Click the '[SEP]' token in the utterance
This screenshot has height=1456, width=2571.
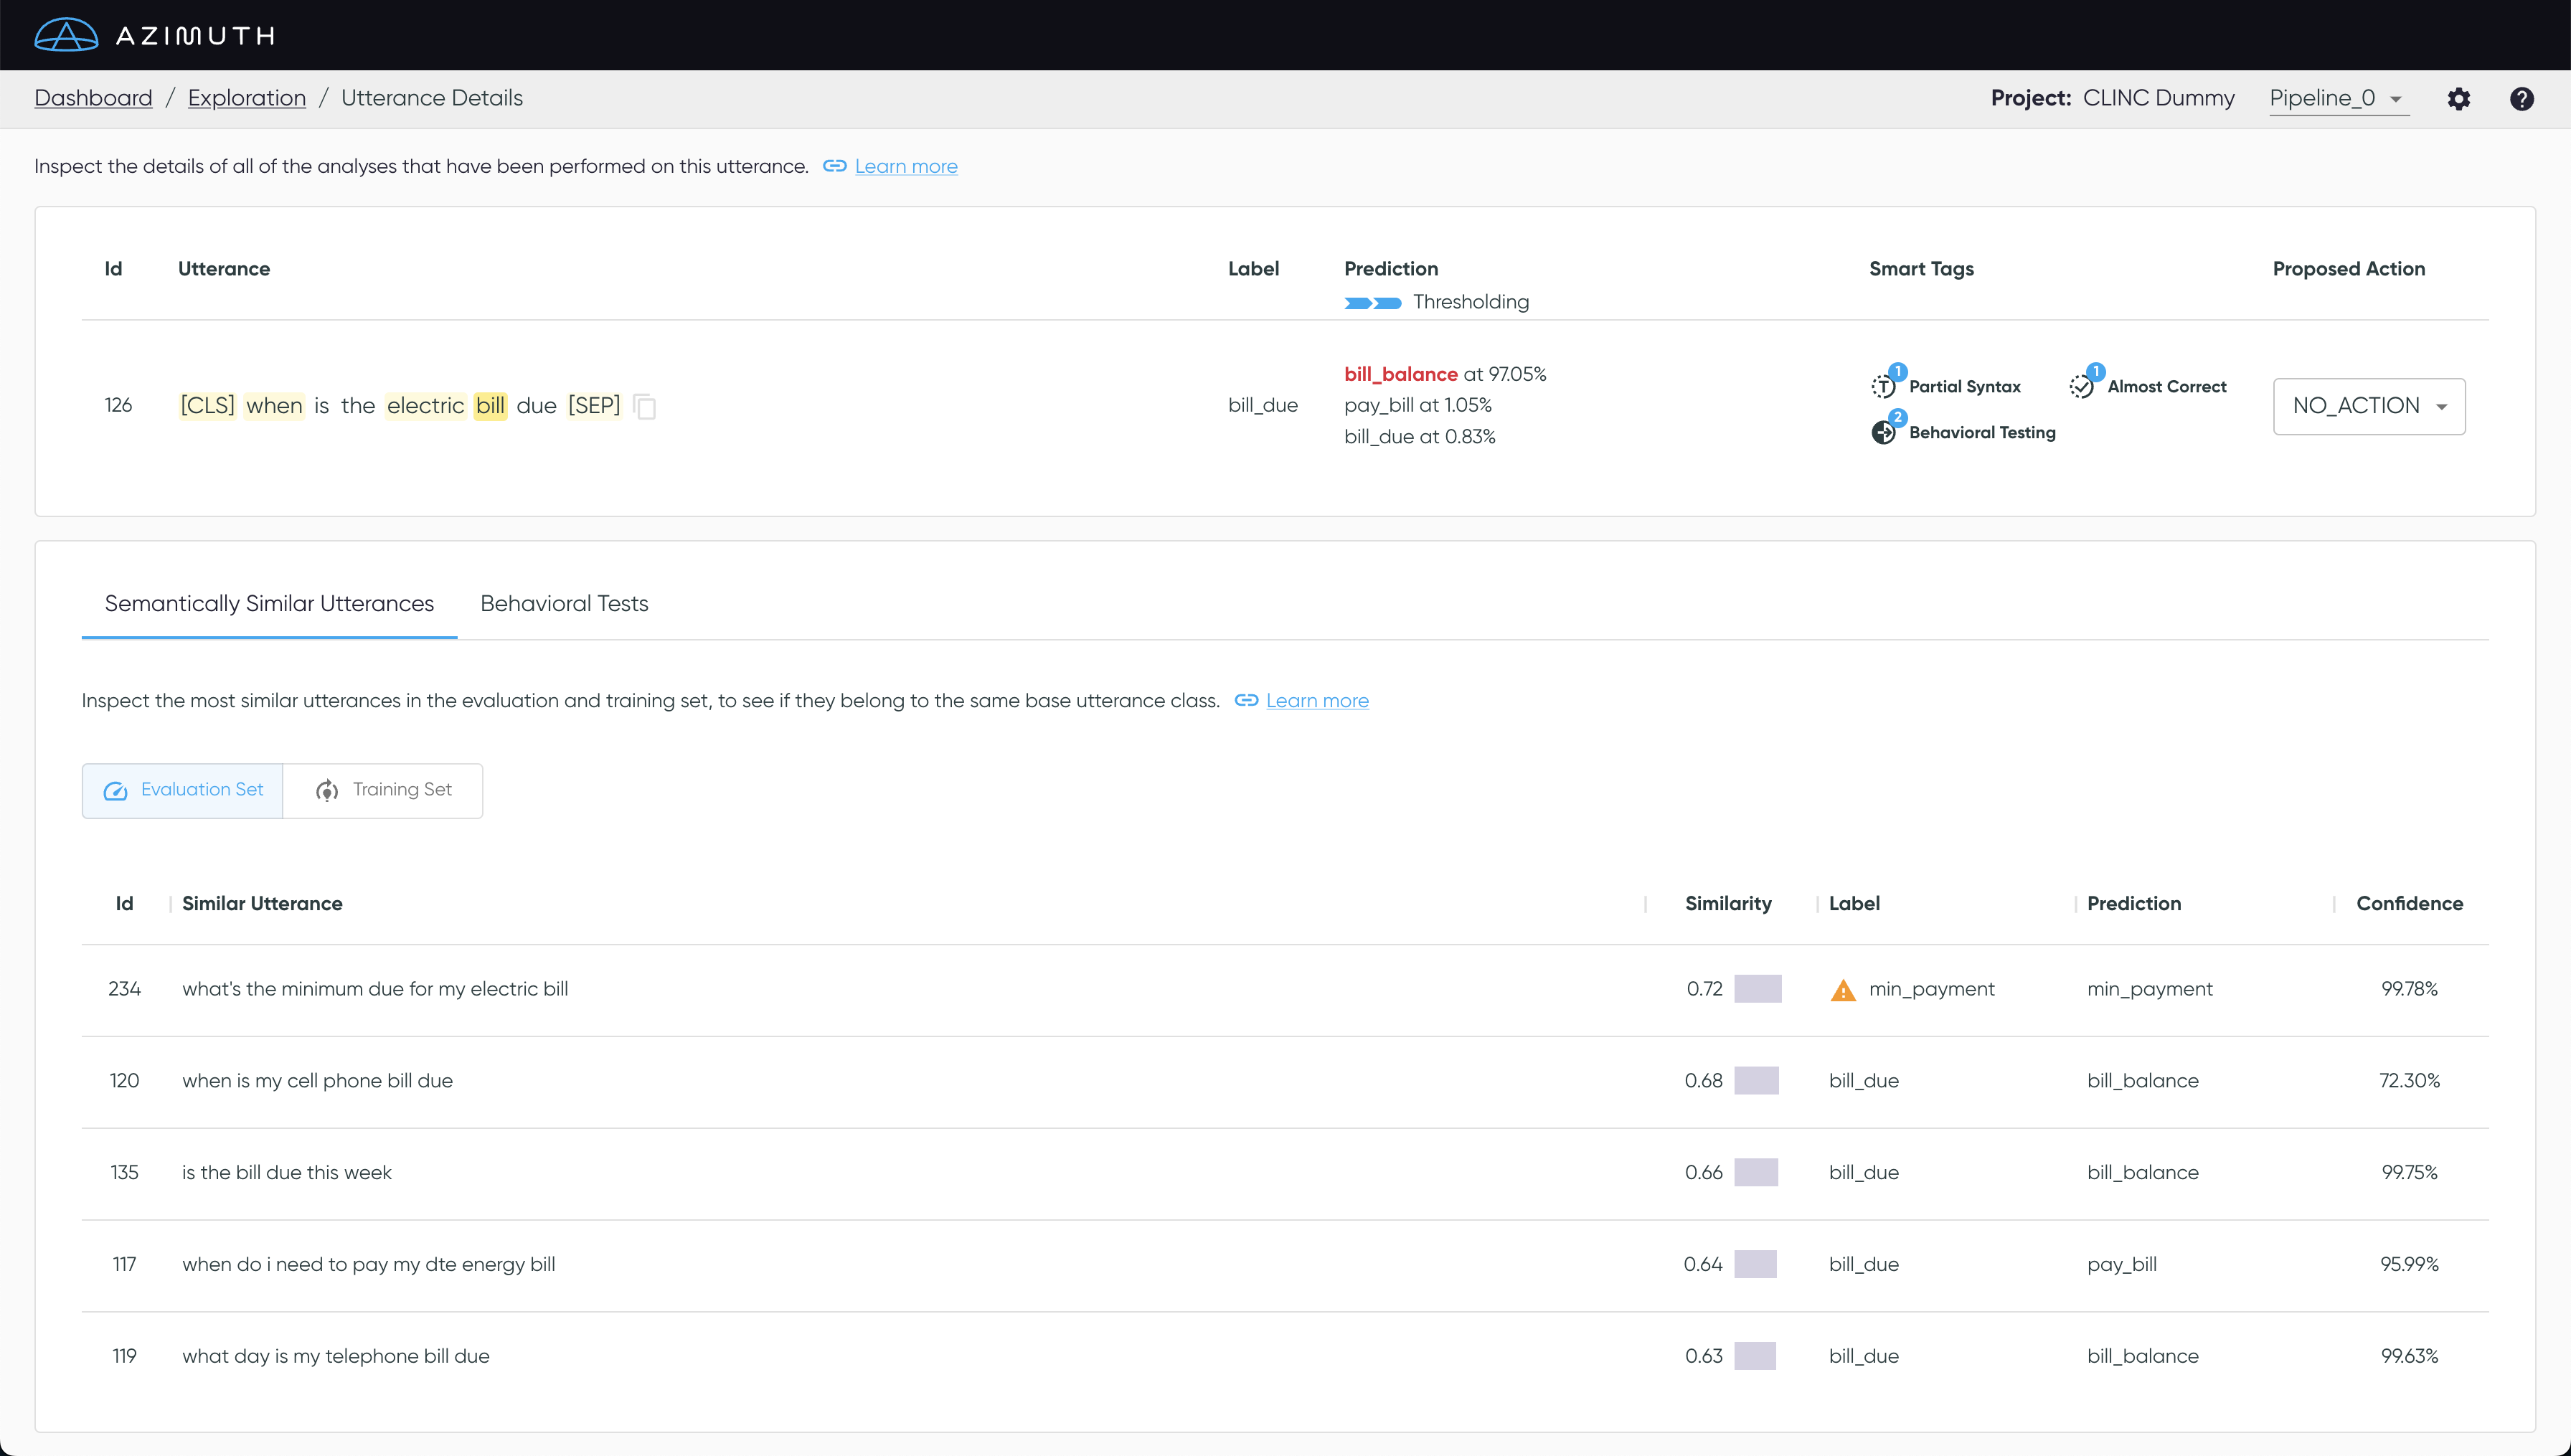tap(594, 405)
